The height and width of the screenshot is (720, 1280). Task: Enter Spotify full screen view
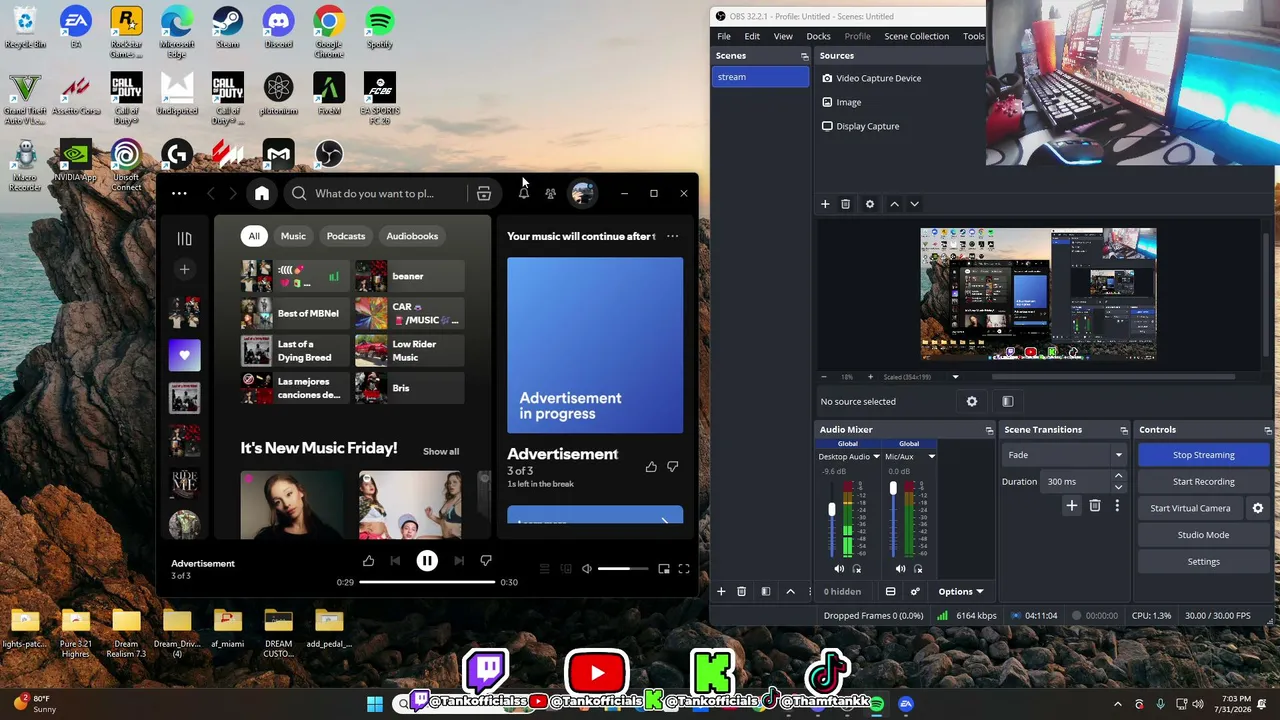point(684,569)
